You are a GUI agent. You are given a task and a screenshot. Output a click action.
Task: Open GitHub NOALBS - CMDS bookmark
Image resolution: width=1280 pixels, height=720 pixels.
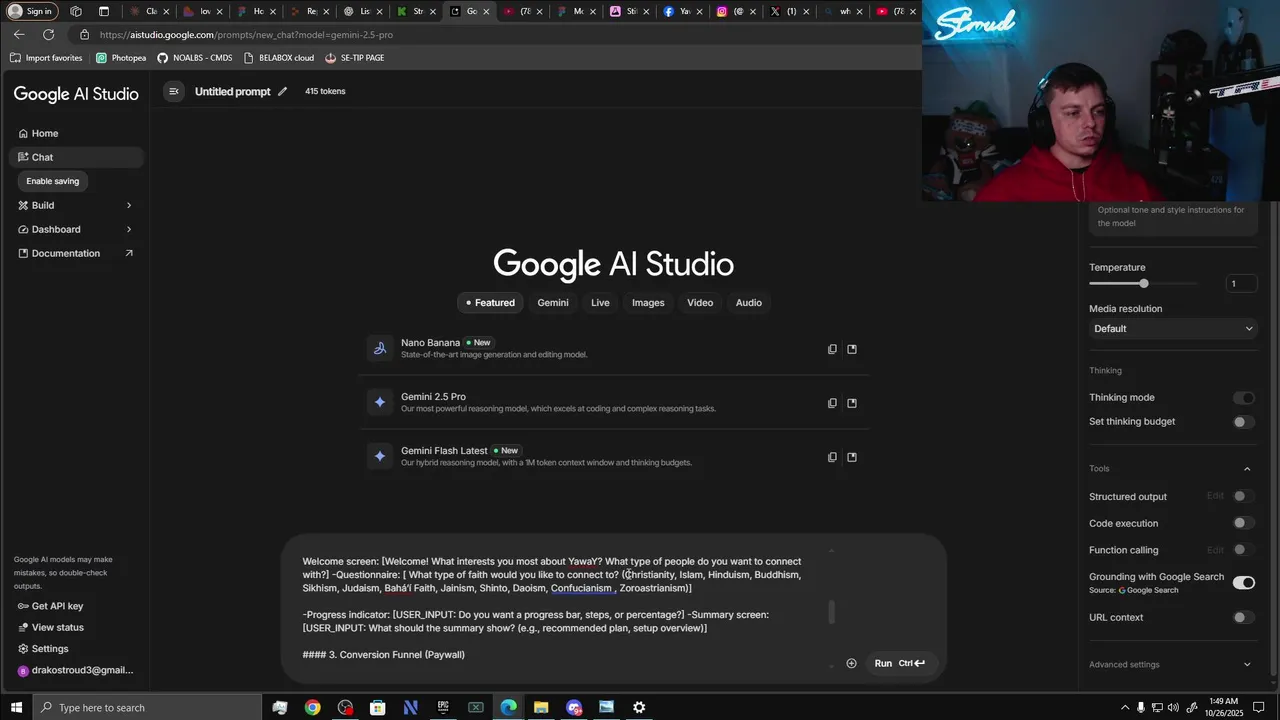coord(195,58)
